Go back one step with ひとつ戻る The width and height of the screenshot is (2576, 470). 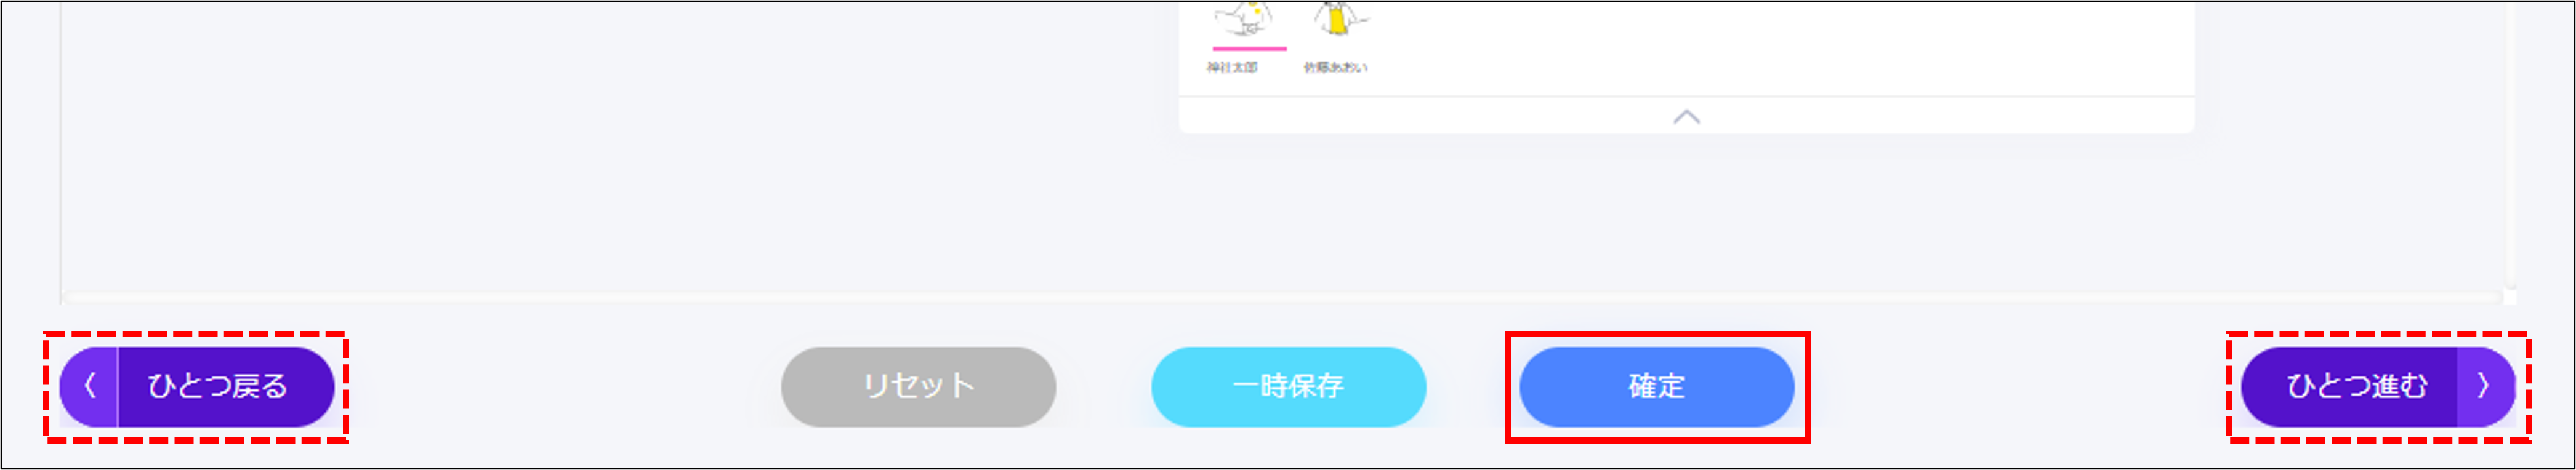point(197,386)
